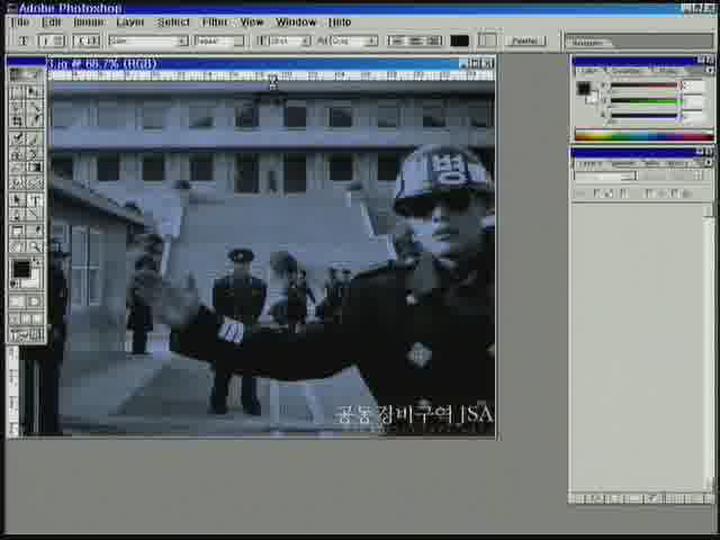Open the Image menu
The image size is (720, 540).
click(x=88, y=22)
